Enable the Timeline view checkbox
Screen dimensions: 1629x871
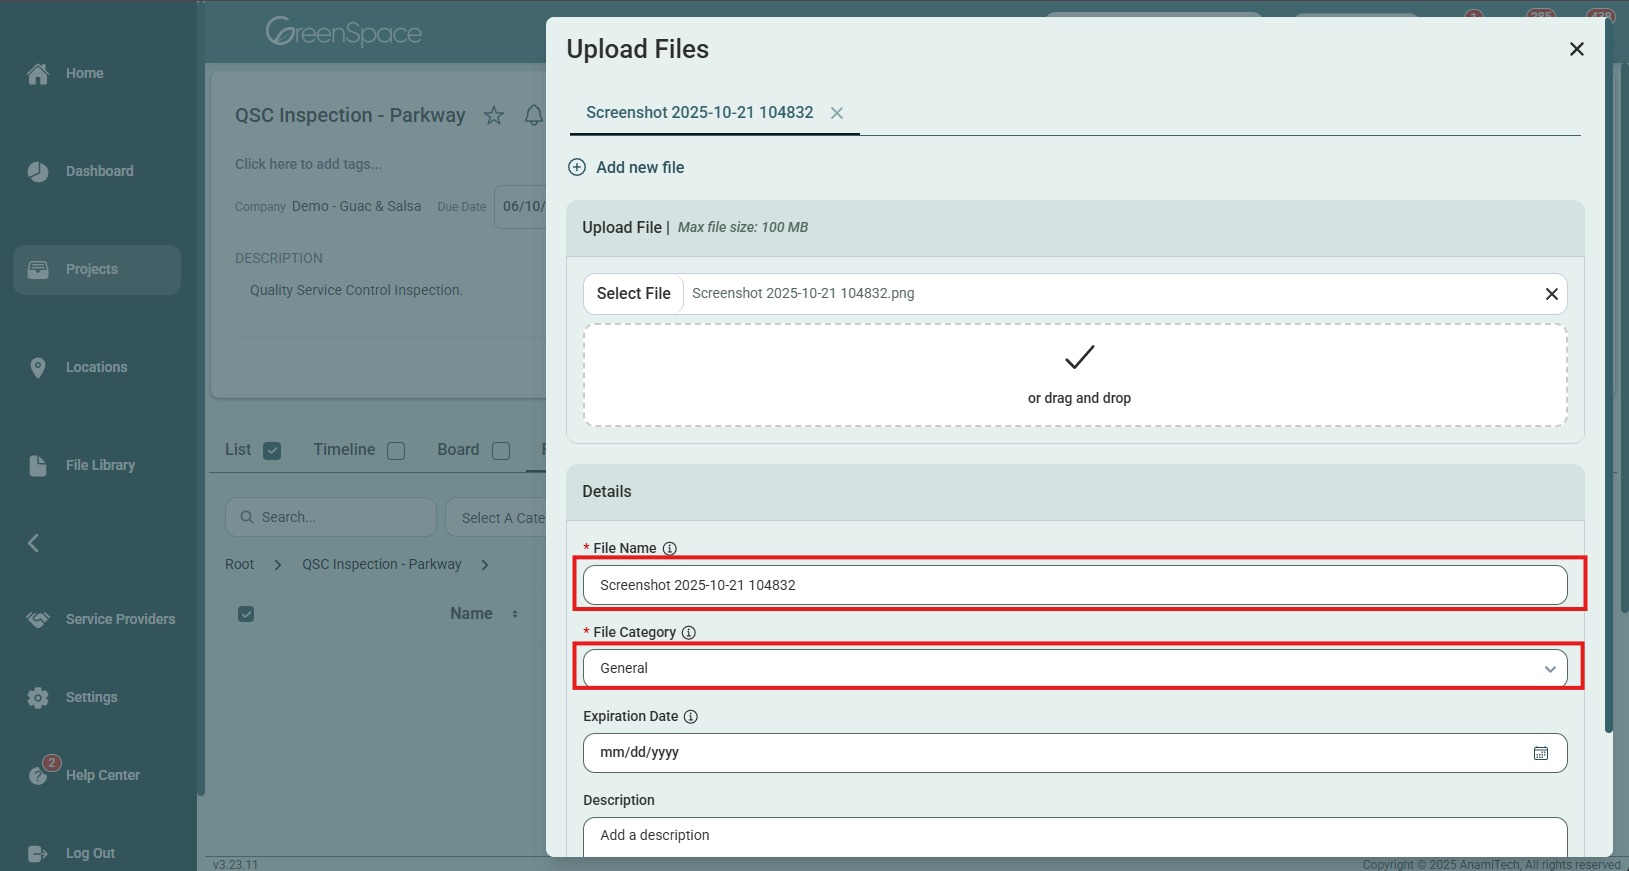(x=396, y=451)
